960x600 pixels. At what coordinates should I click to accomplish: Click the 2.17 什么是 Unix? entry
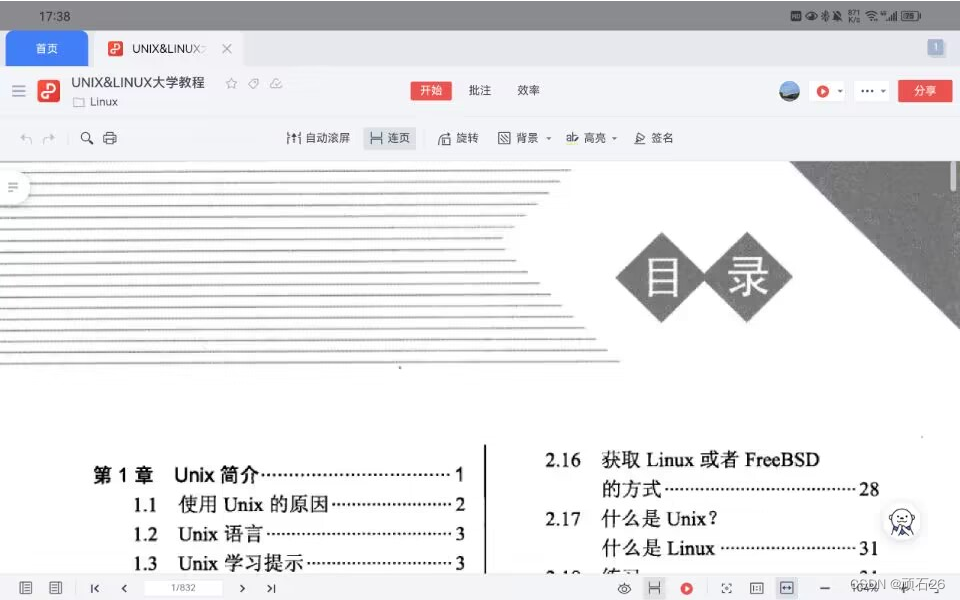631,519
